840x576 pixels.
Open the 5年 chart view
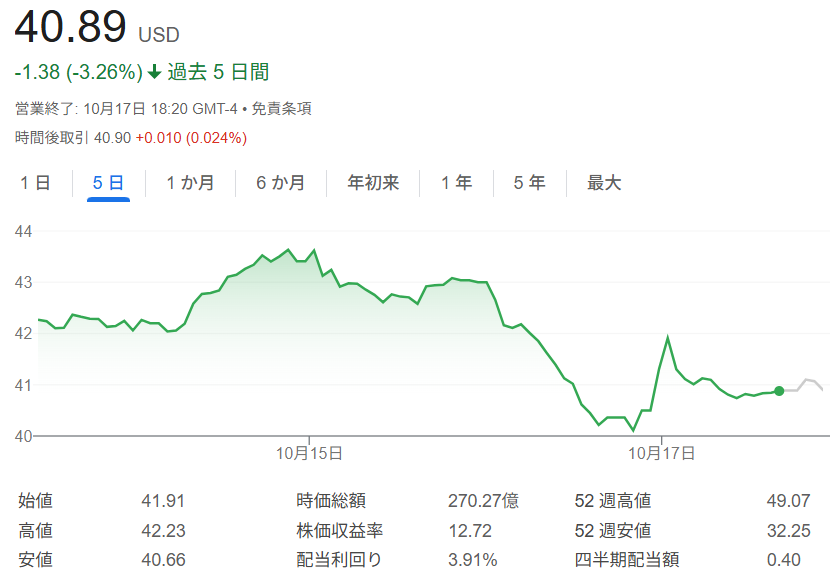530,183
